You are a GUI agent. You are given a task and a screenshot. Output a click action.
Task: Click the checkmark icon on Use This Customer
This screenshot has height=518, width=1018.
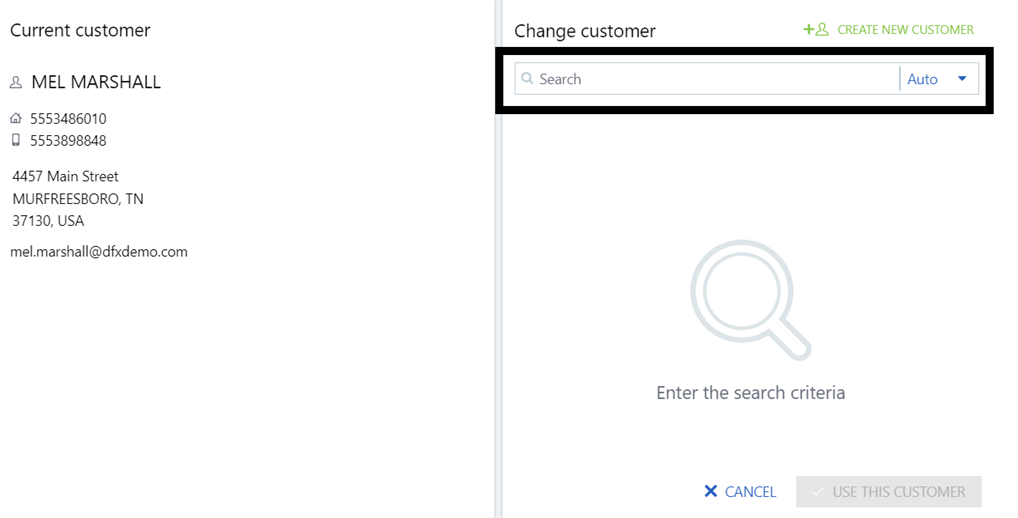pyautogui.click(x=818, y=492)
